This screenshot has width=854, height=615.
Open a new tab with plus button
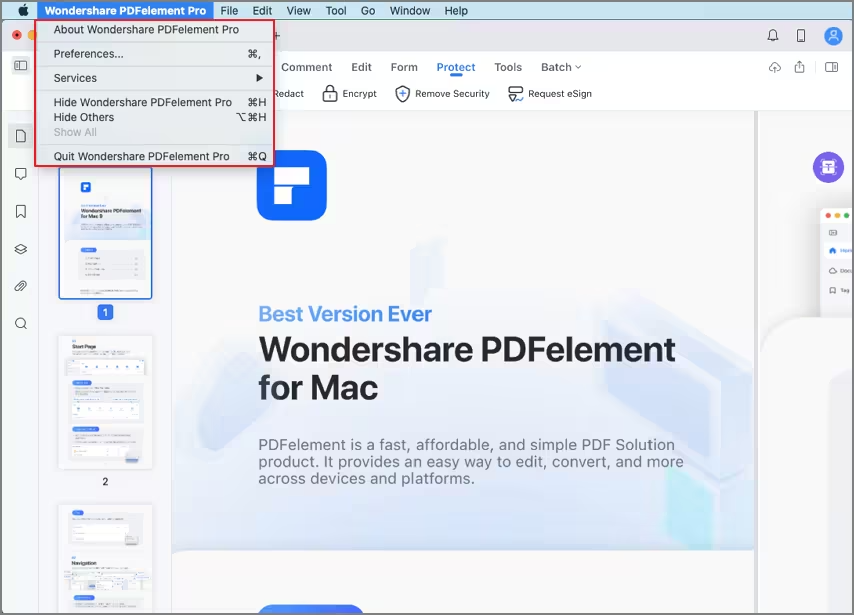(x=277, y=35)
